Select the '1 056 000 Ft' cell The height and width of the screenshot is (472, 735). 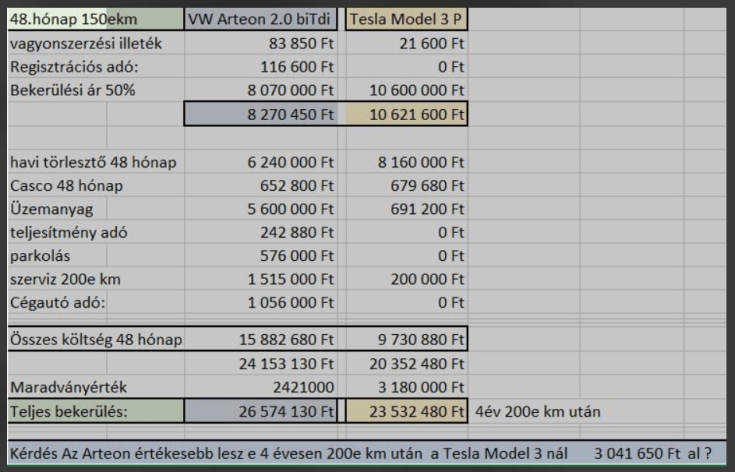click(261, 303)
